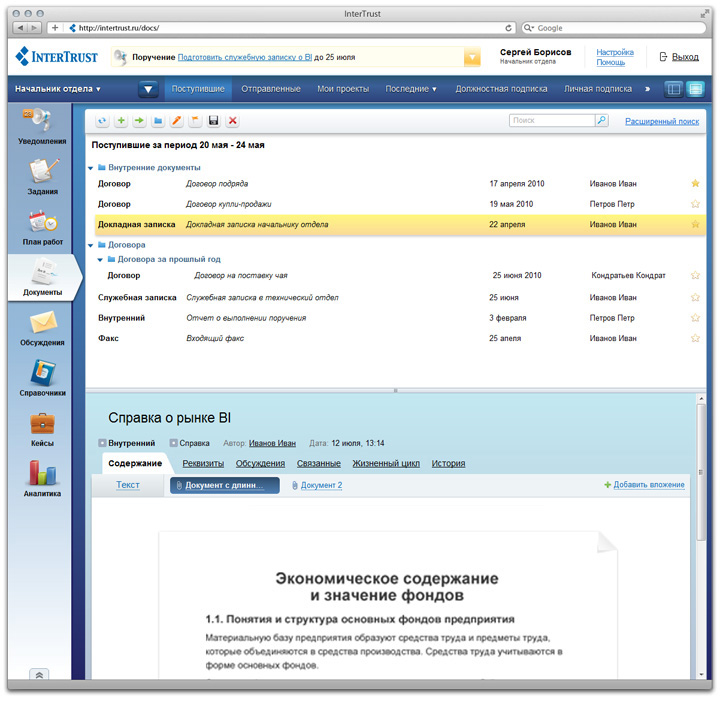Unstar the Договор подряда document

coord(695,184)
